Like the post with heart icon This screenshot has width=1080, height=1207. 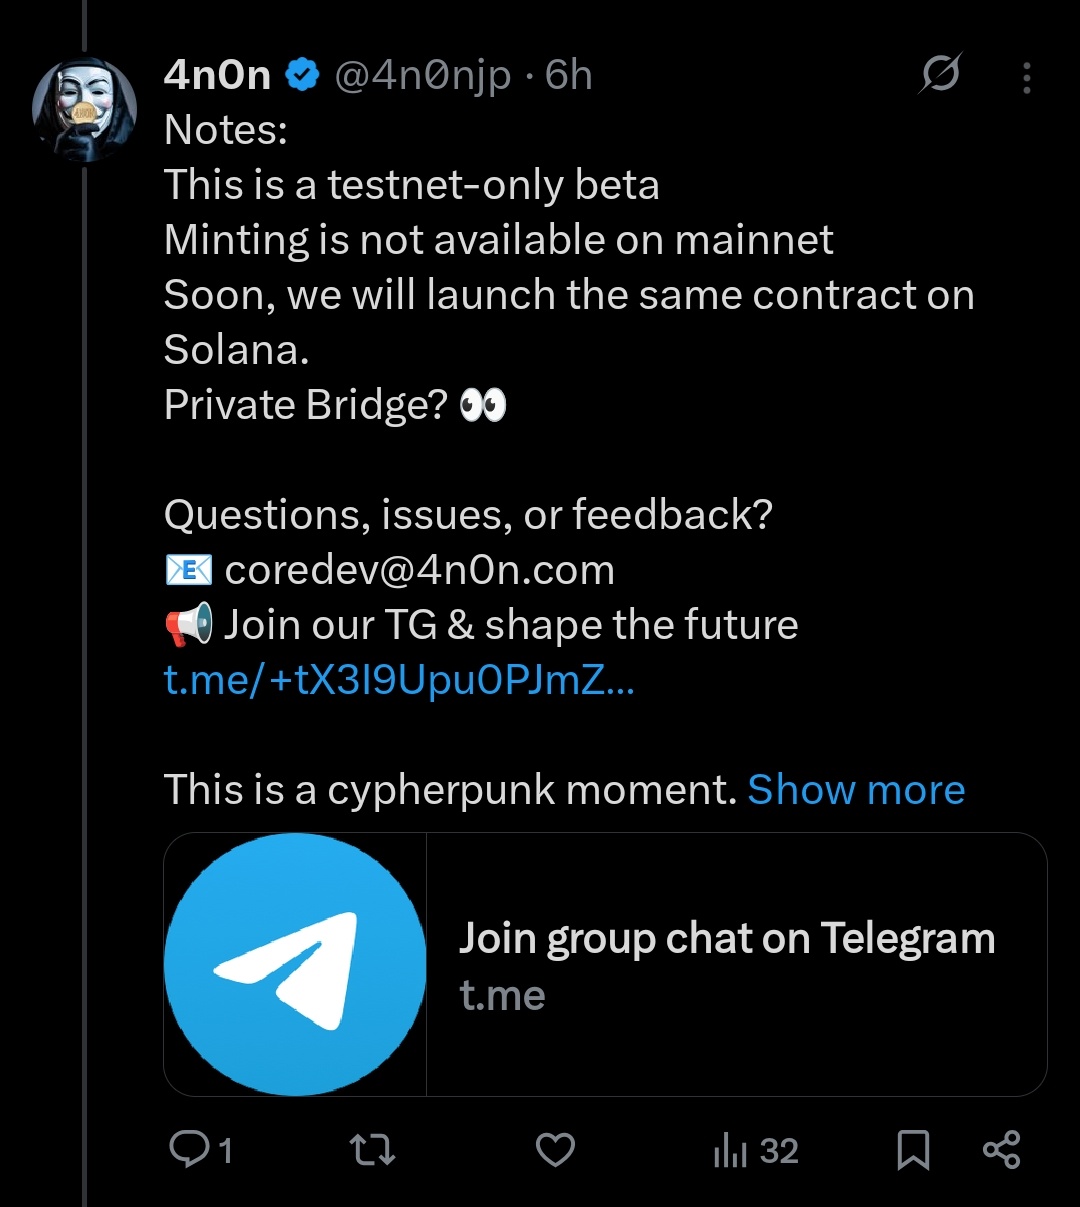point(555,1150)
